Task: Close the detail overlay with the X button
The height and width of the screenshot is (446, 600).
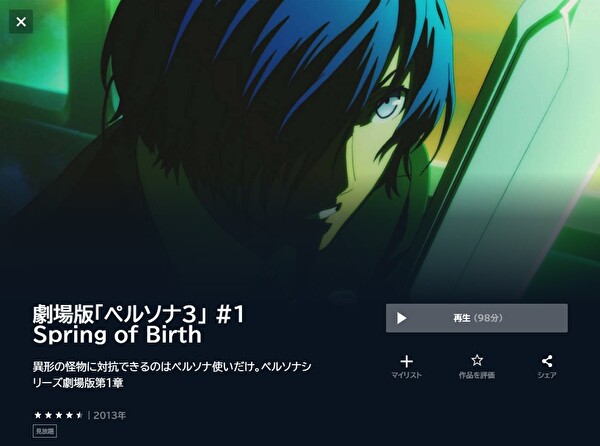Action: coord(21,21)
